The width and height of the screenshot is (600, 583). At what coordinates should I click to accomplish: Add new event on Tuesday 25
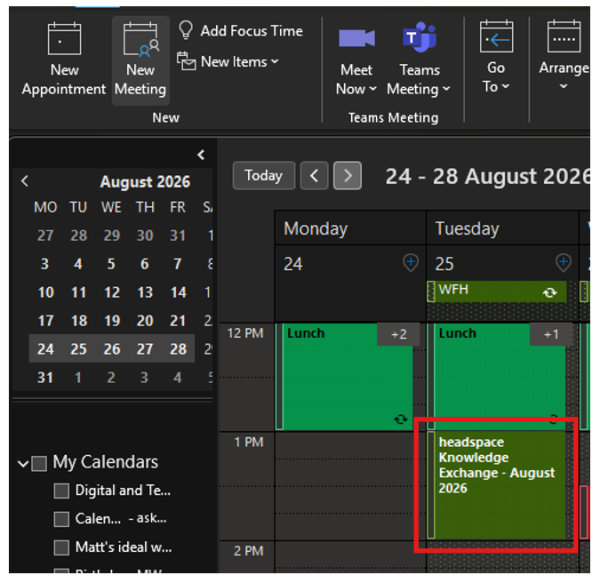(563, 263)
